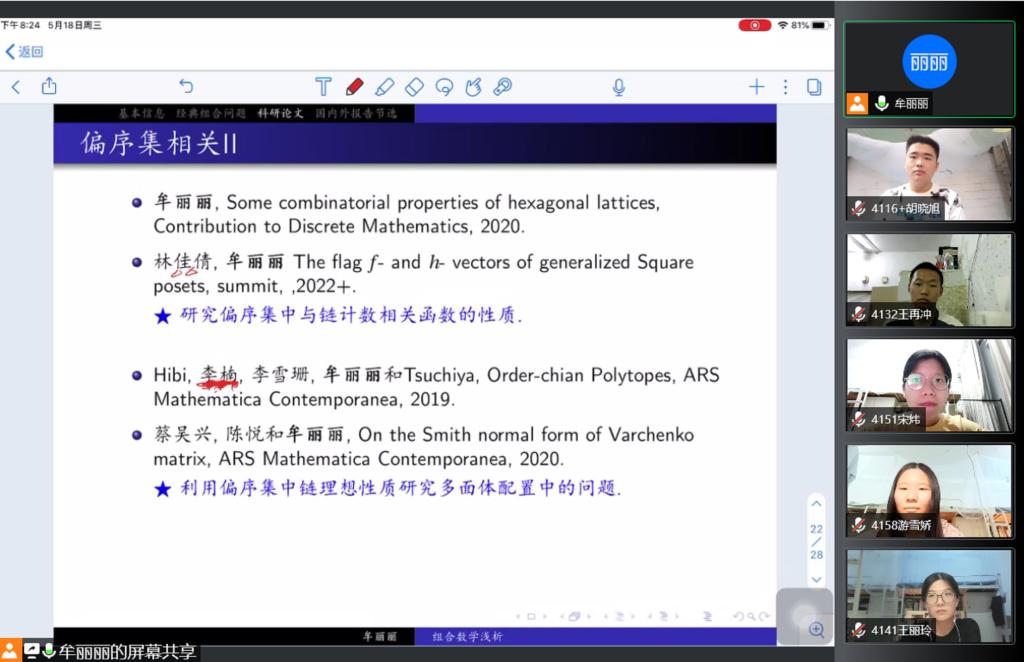Viewport: 1024px width, 662px height.
Task: Toggle muted mic on 4151宋炜 video
Action: 858,419
